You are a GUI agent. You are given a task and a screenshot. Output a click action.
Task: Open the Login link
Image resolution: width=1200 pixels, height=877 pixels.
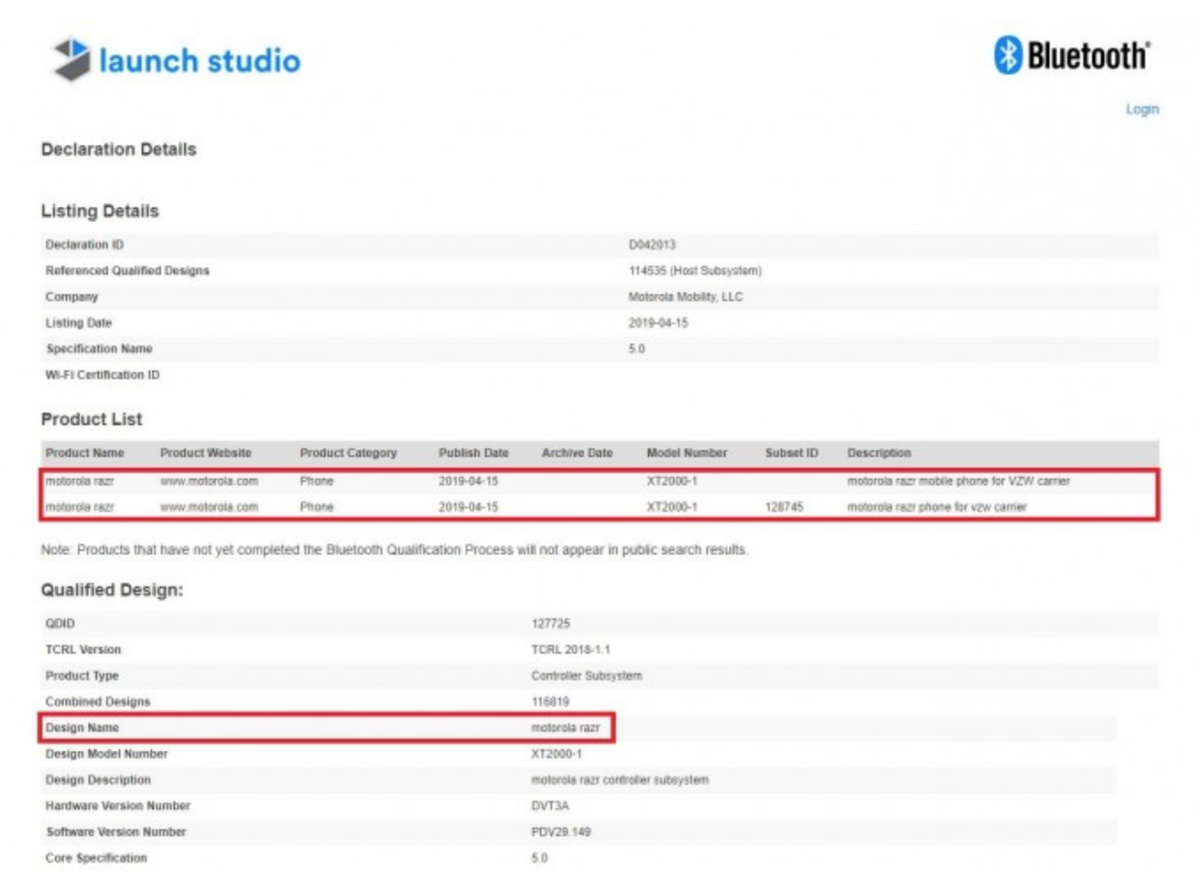1142,109
